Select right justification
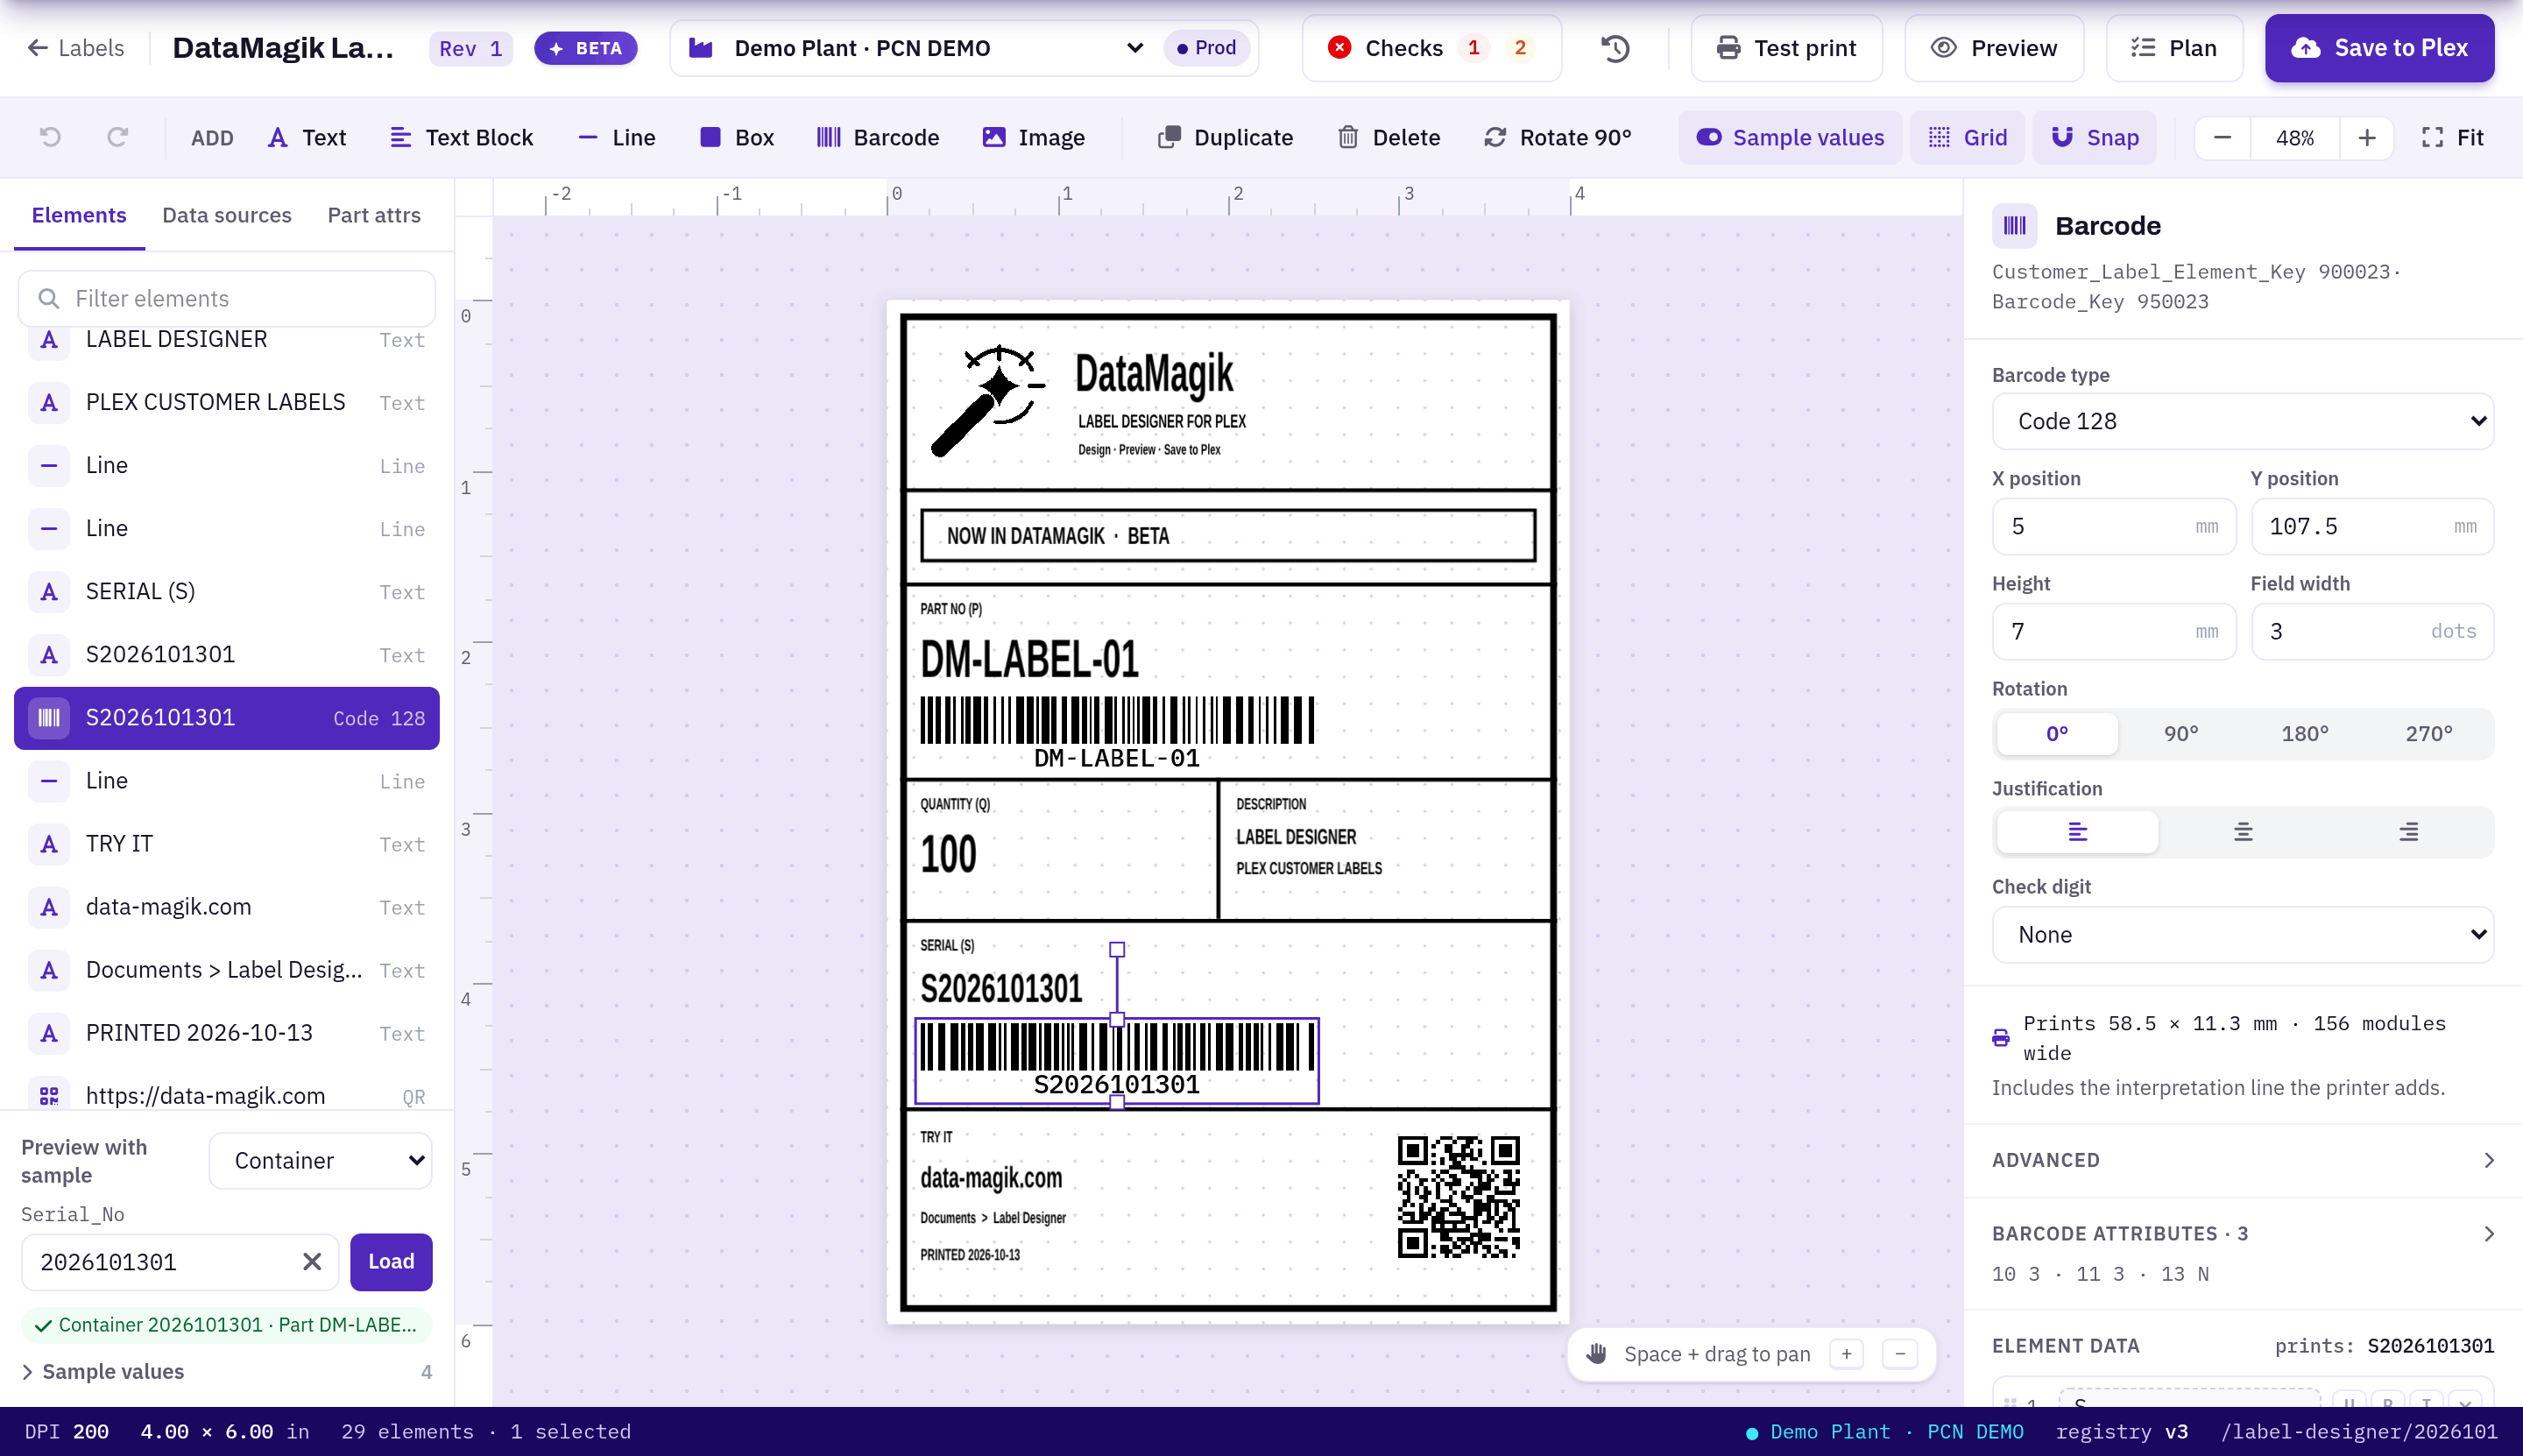Viewport: 2523px width, 1456px height. pos(2408,831)
